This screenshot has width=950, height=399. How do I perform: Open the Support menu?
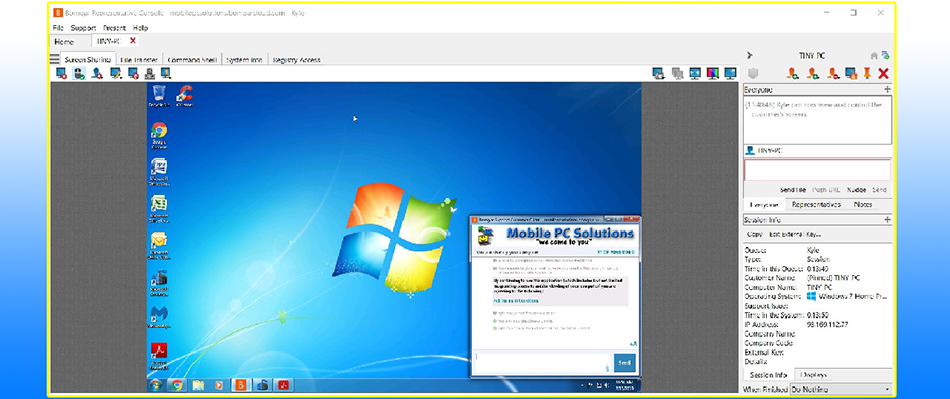coord(83,28)
